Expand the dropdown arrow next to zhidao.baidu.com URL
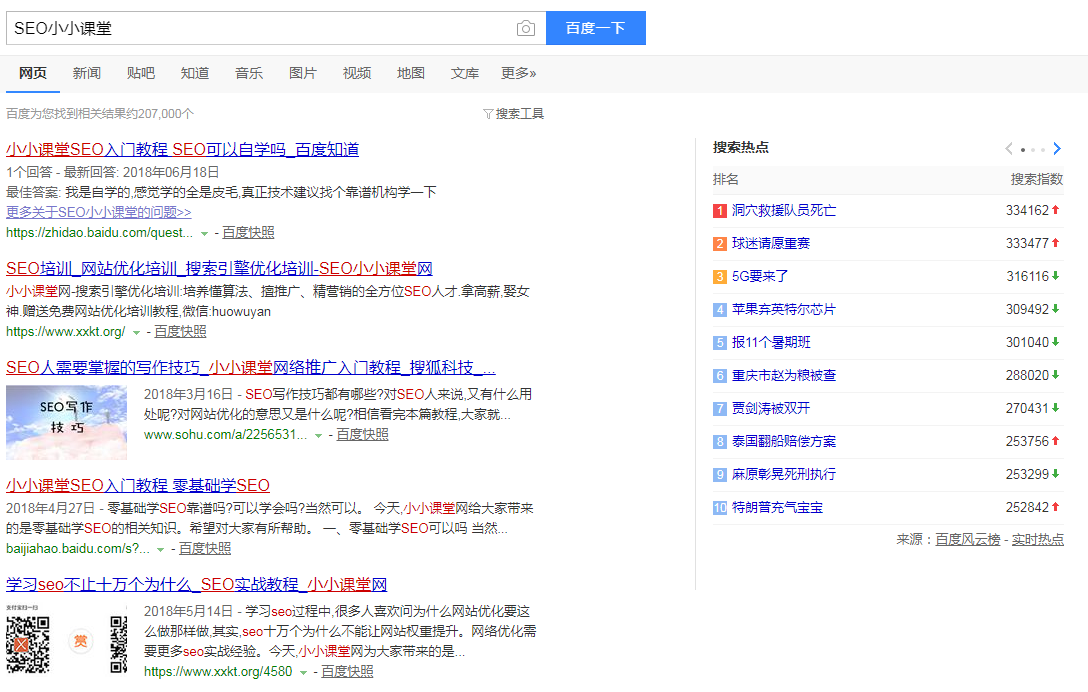1088x692 pixels. (x=204, y=234)
